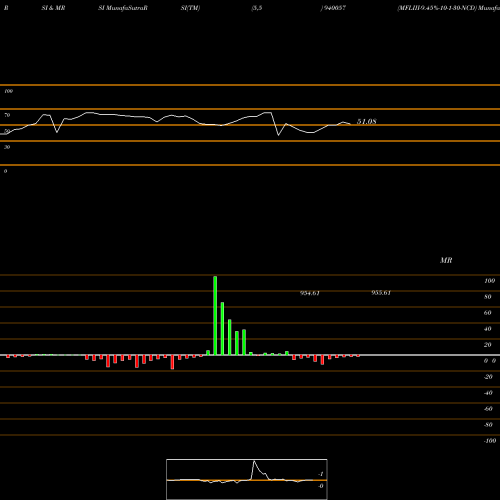Viewport: 500px width, 500px height.
Task: Click the MR axis label -100
Action: tap(490, 441)
